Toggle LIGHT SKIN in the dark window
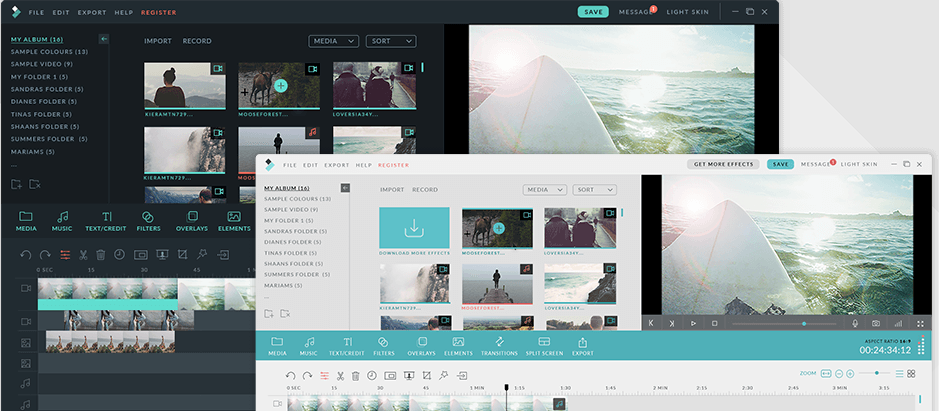Screen dimensions: 939x412 tap(687, 12)
